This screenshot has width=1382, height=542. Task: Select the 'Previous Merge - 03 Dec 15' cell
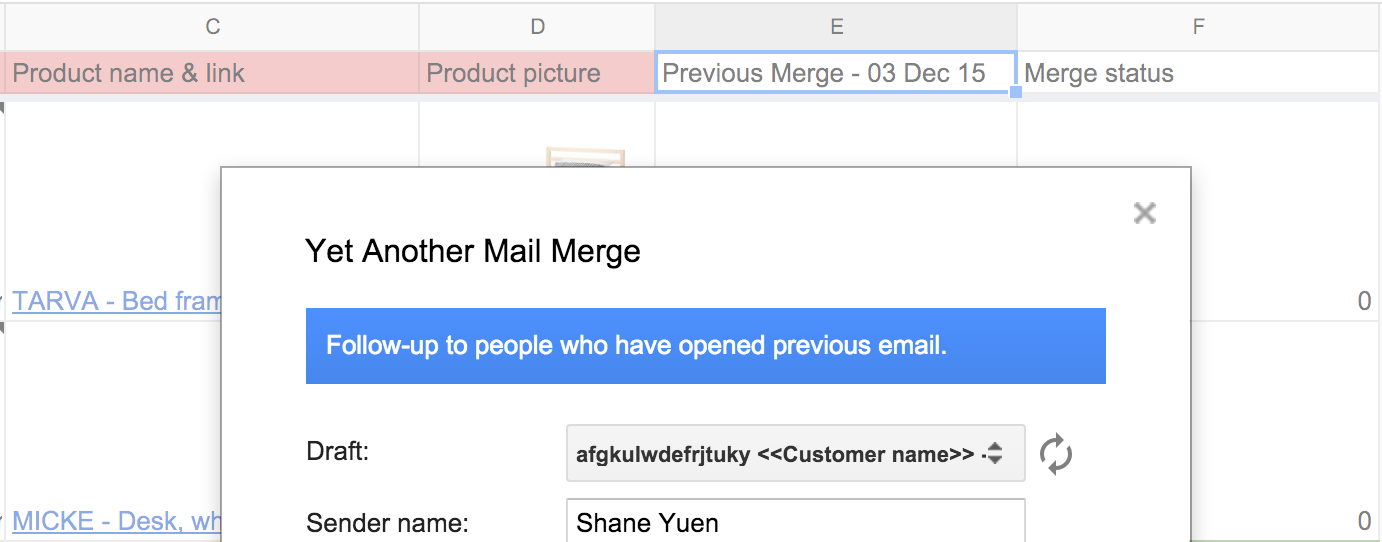tap(836, 73)
